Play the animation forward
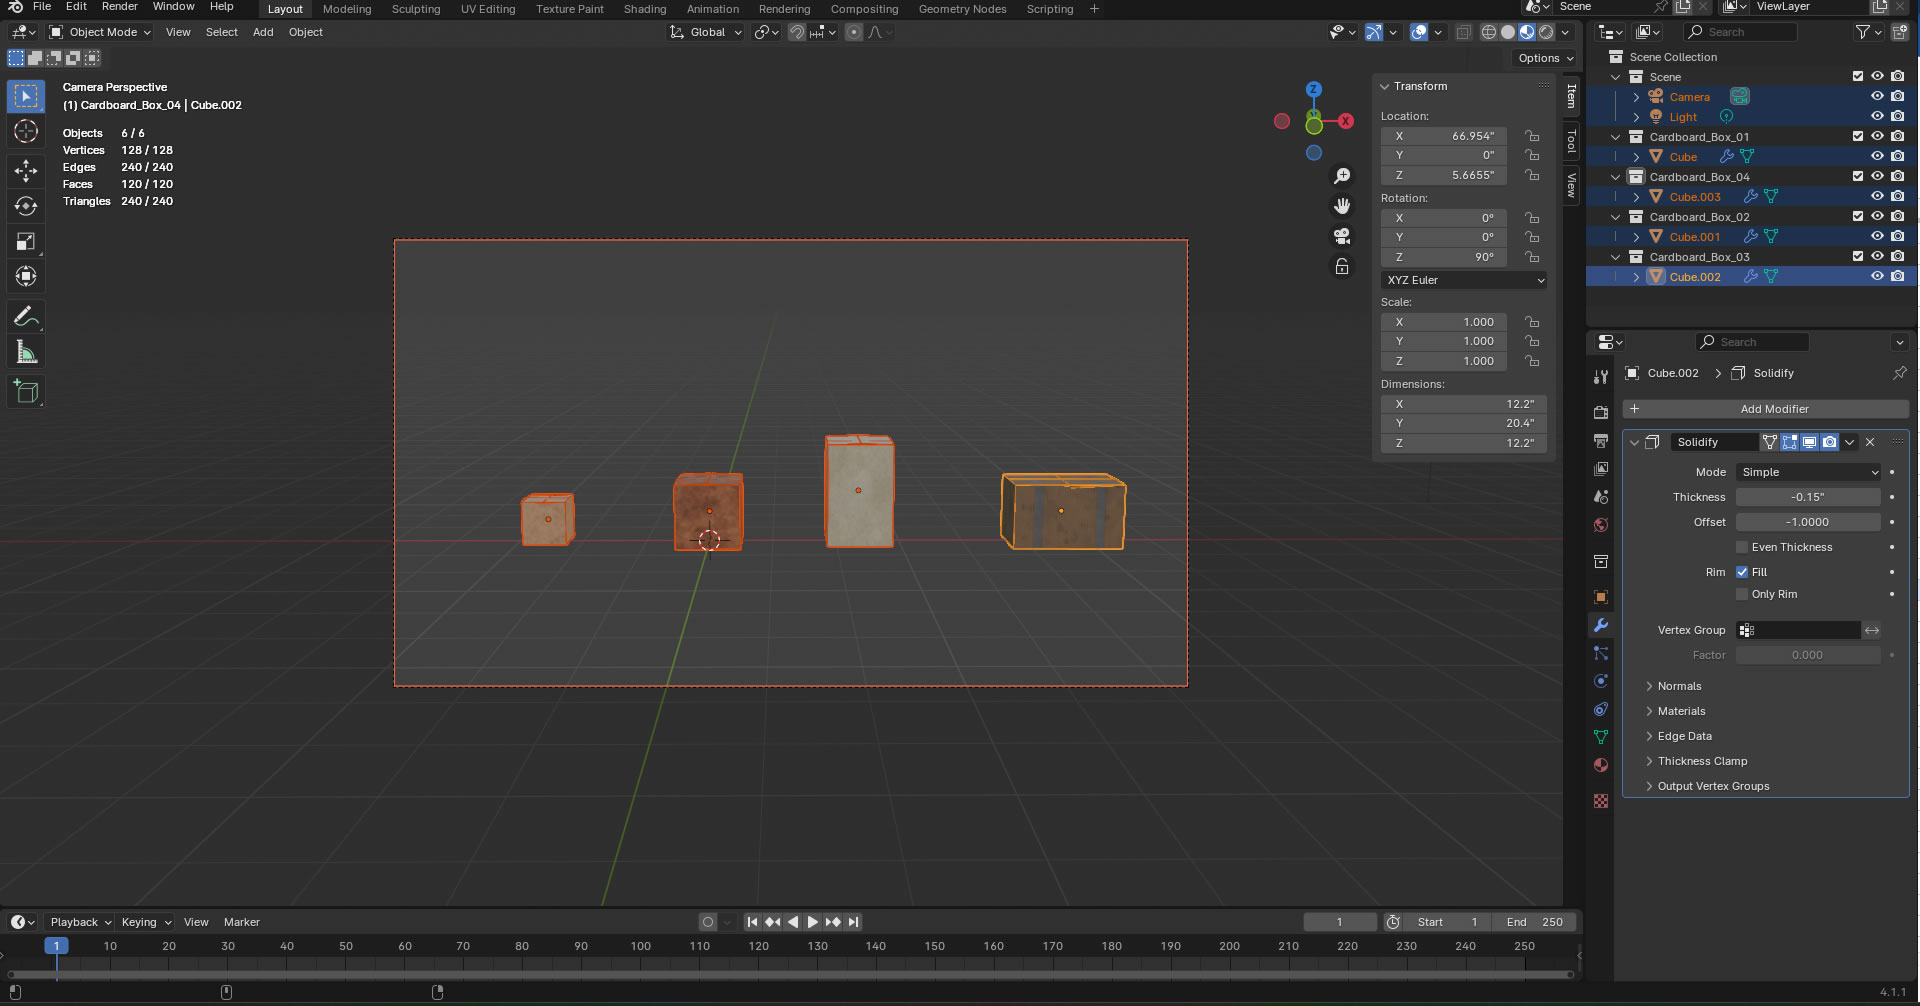The width and height of the screenshot is (1920, 1006). pos(813,922)
